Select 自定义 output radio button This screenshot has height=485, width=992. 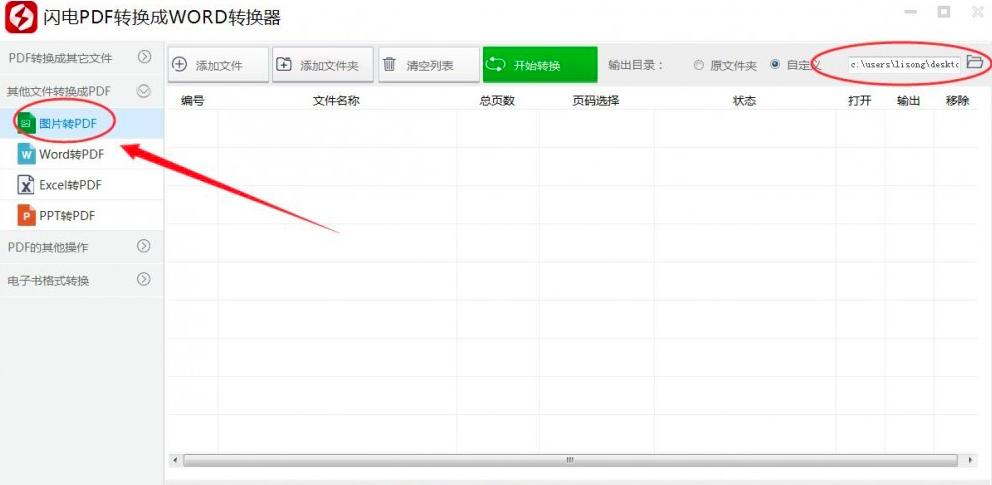click(775, 64)
